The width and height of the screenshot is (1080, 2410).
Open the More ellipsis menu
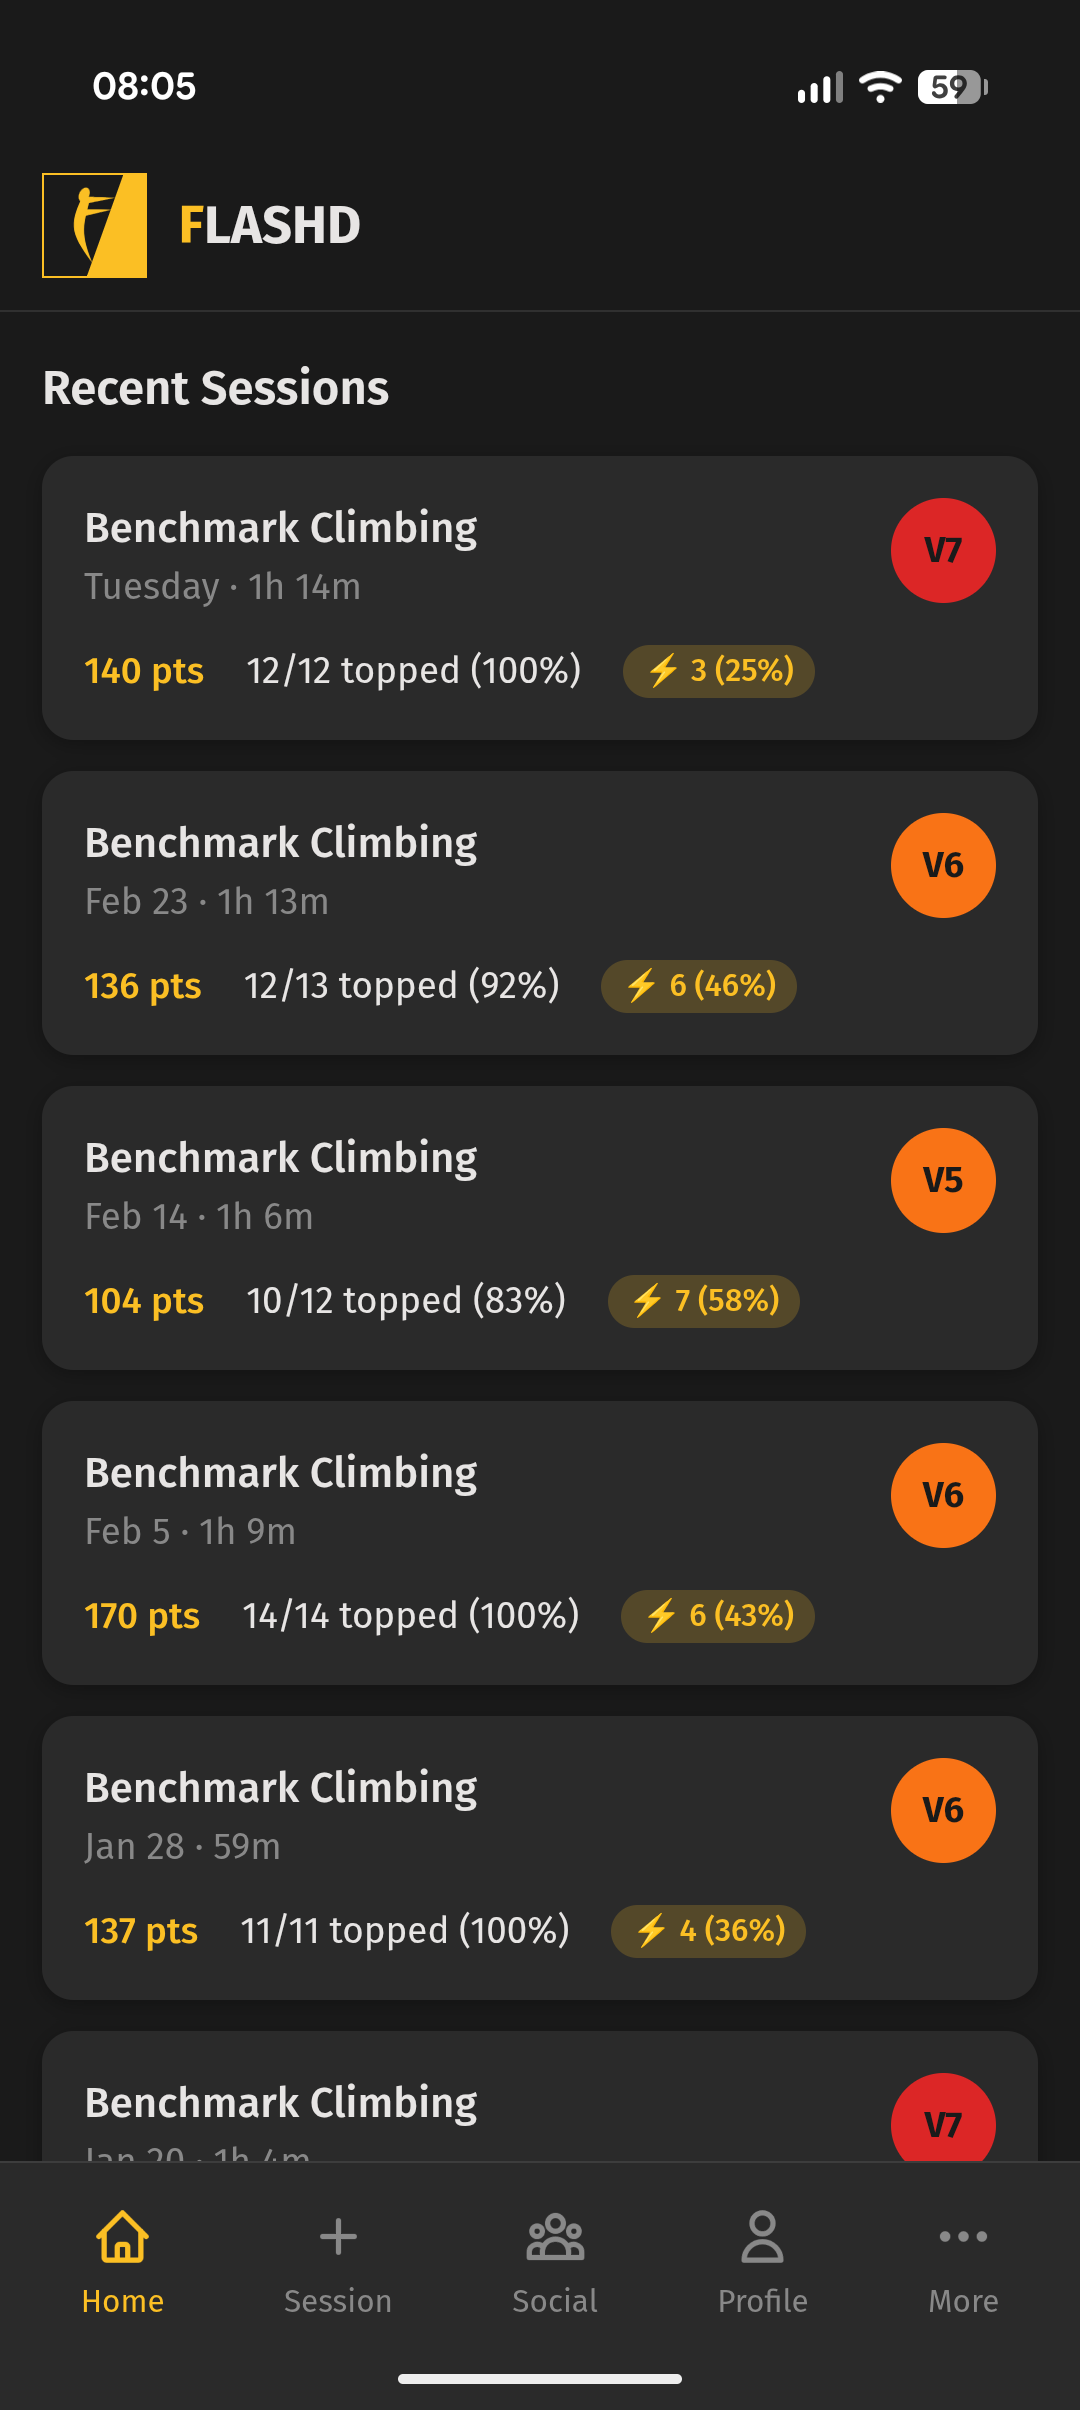[963, 2237]
